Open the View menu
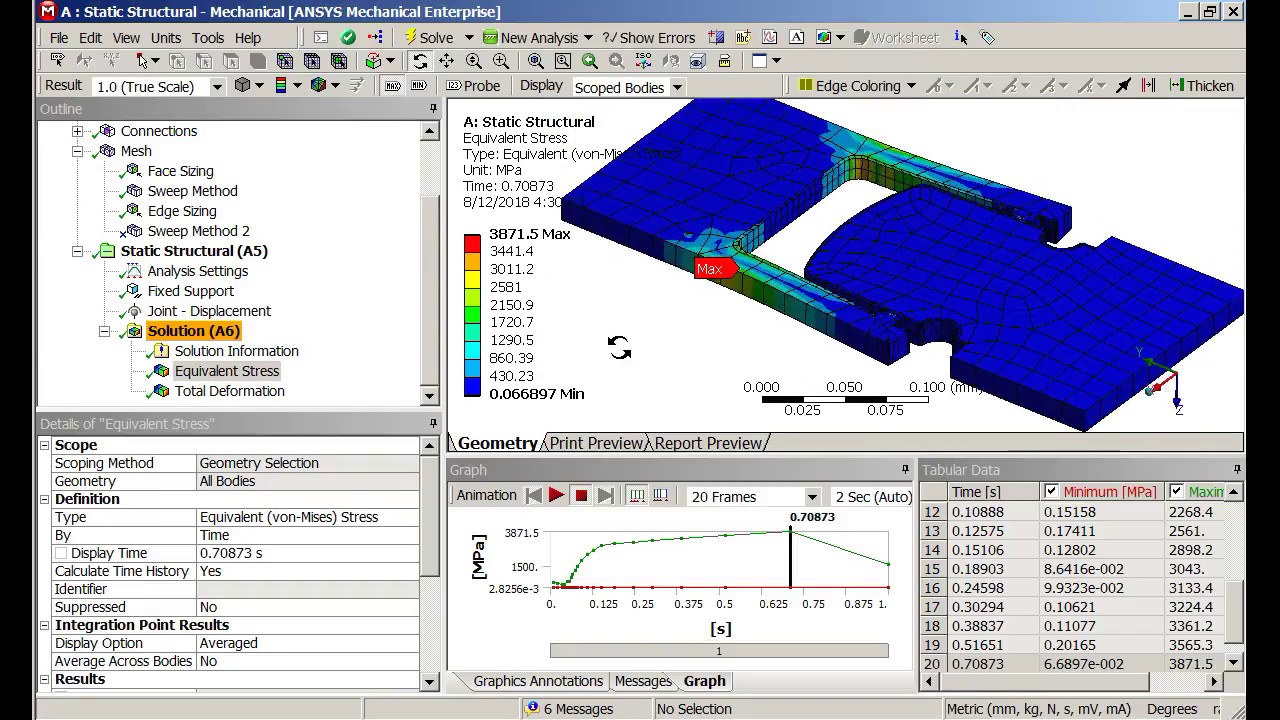 (x=126, y=38)
